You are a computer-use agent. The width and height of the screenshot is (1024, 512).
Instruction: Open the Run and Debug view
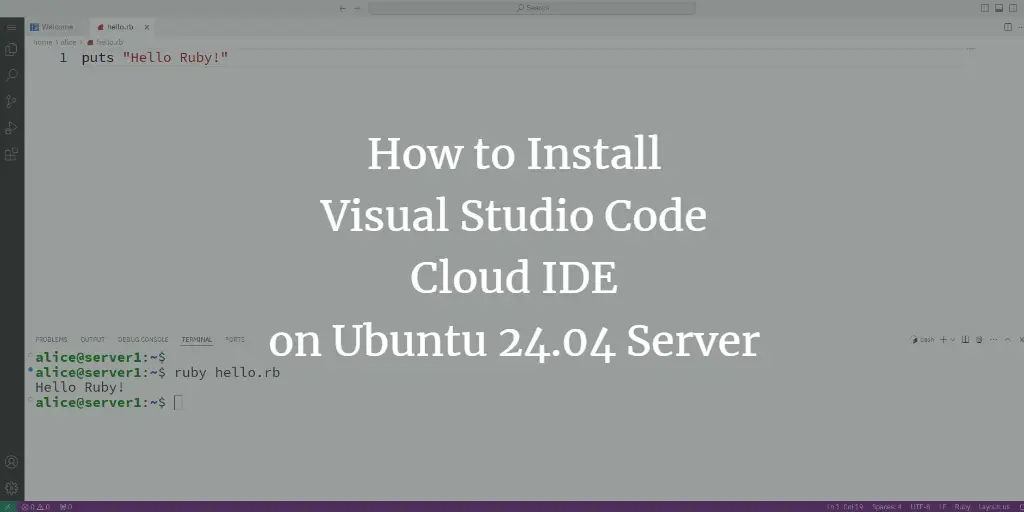[11, 128]
